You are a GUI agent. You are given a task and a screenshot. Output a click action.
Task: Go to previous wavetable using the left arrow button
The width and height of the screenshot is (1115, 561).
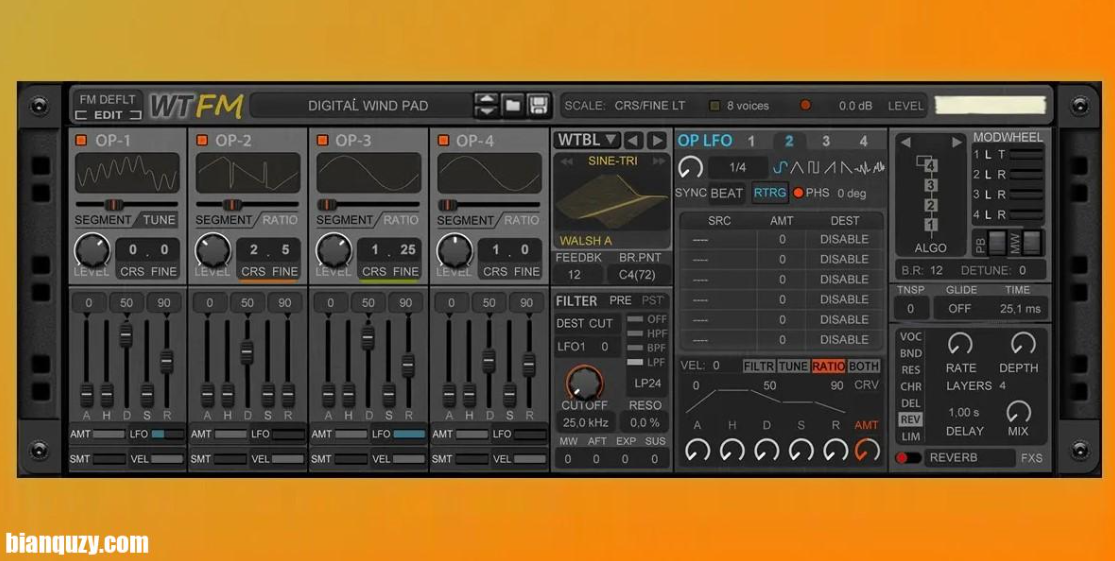(634, 140)
